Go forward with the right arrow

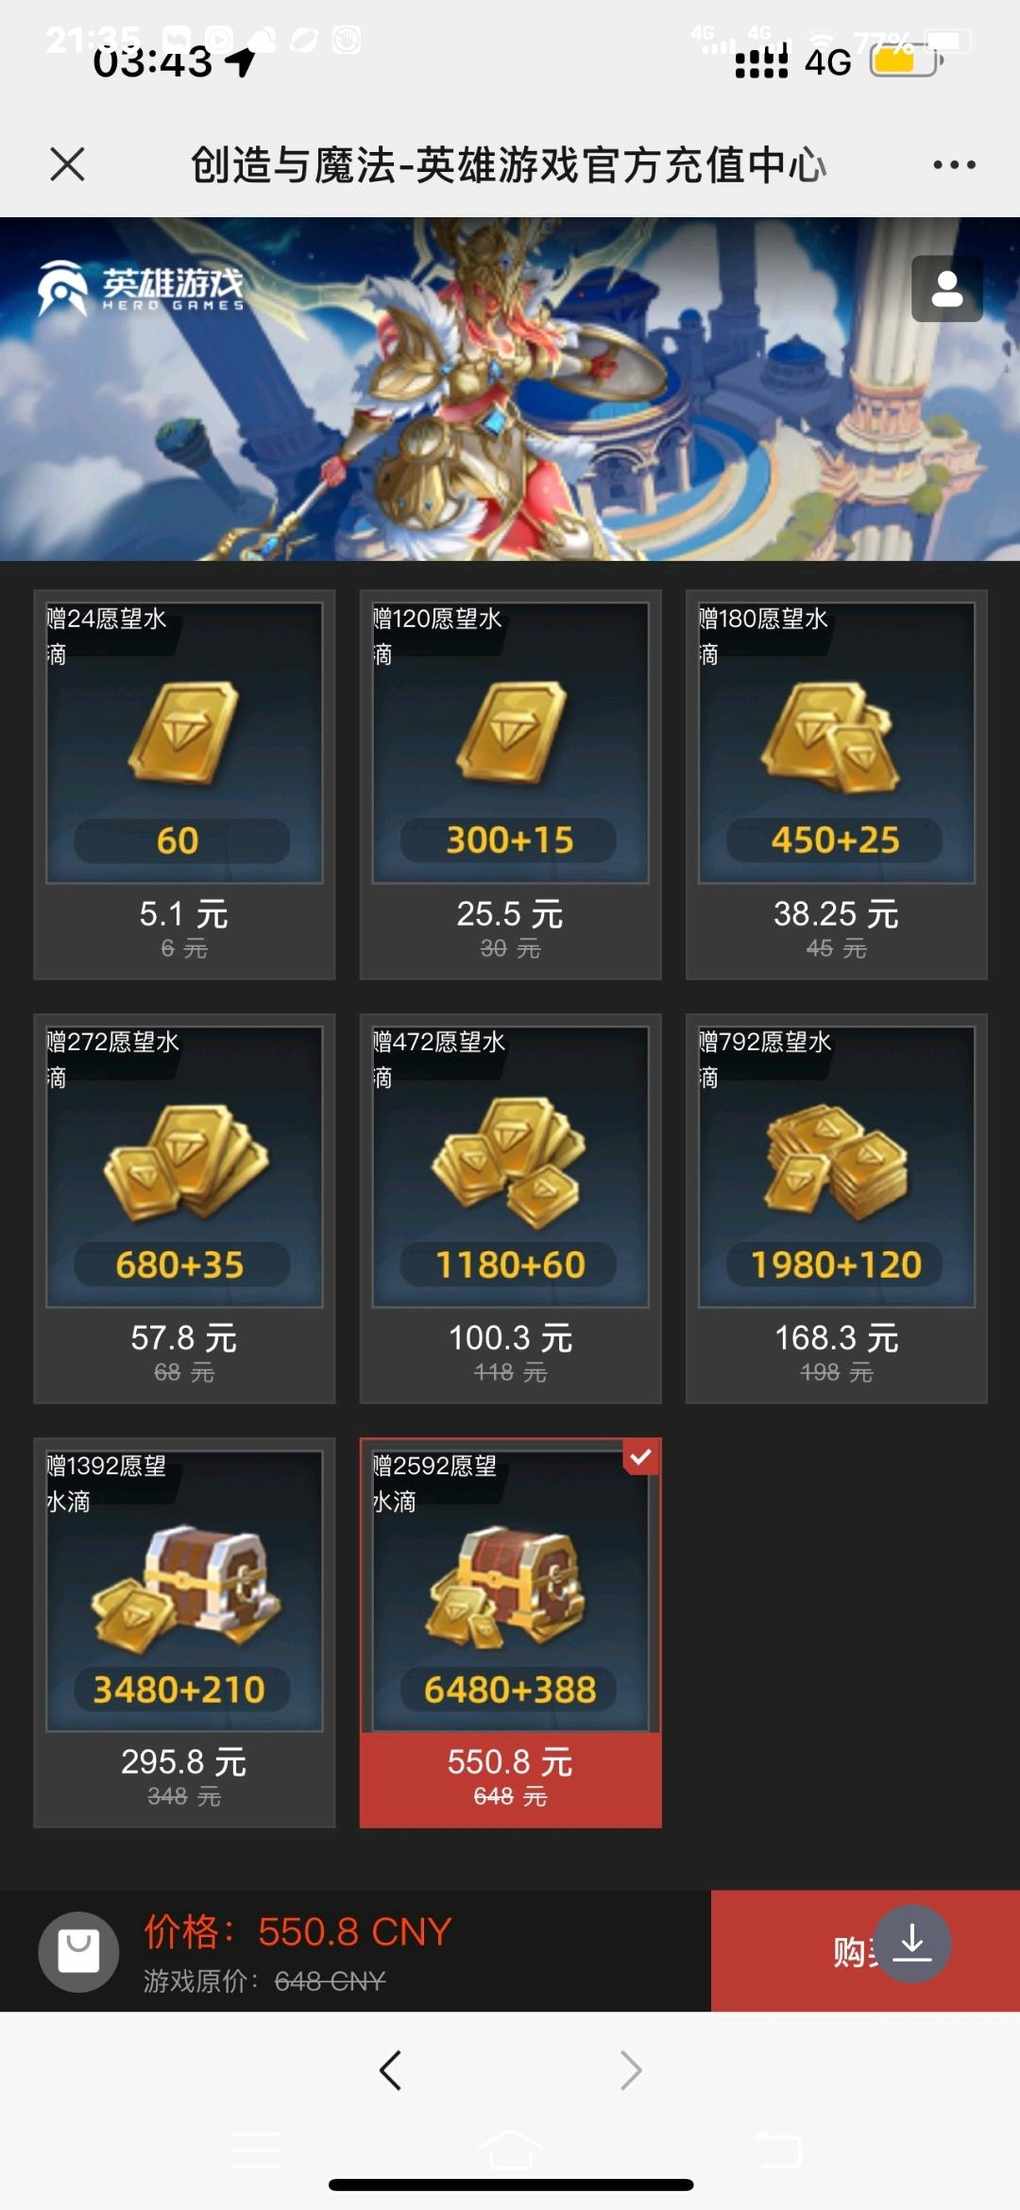pos(630,2070)
